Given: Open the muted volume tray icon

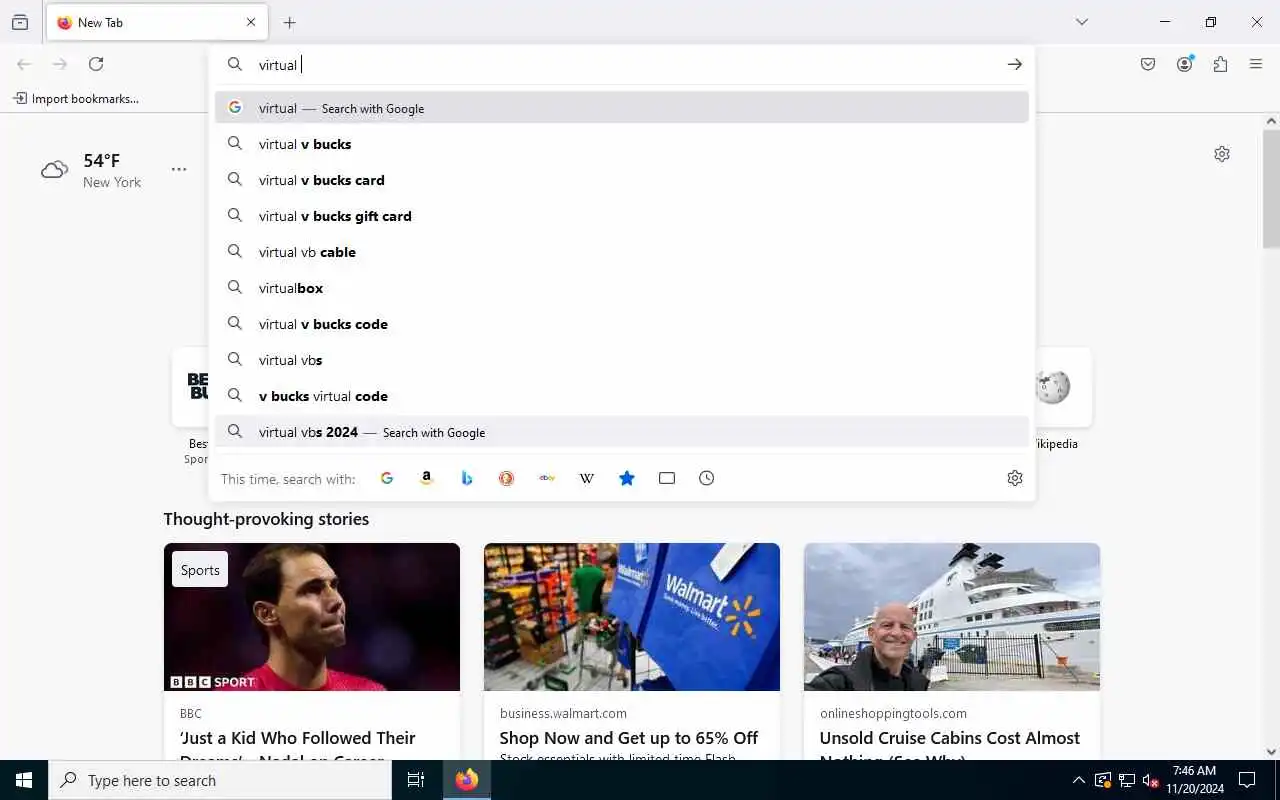Looking at the screenshot, I should [1150, 780].
